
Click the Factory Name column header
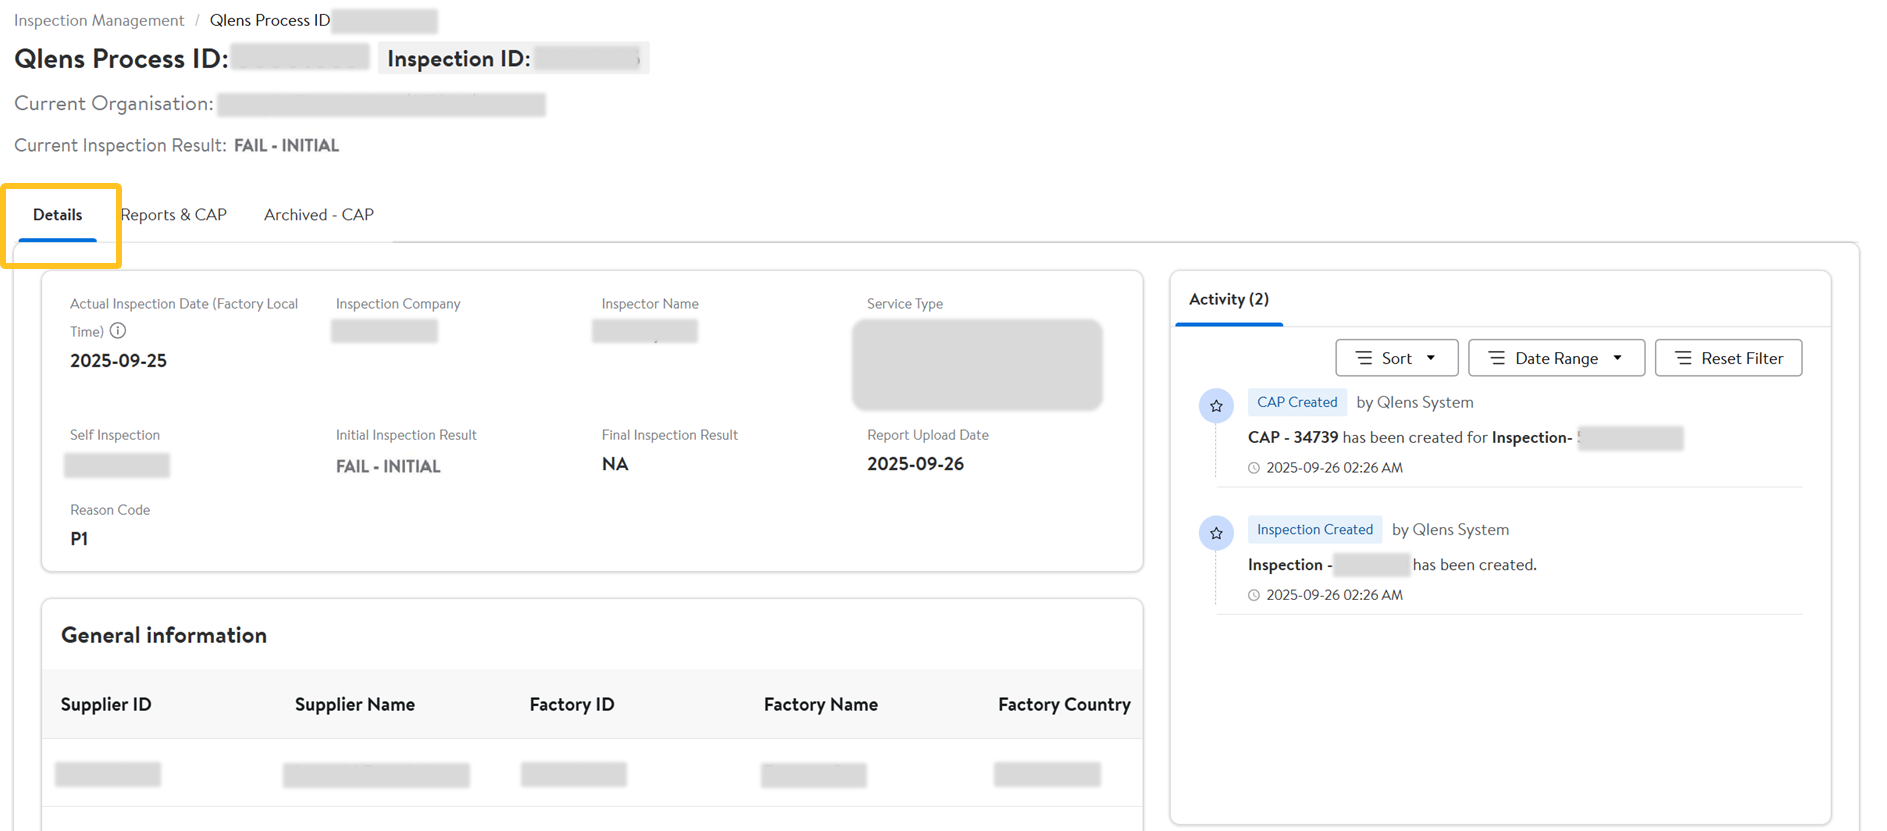(x=821, y=704)
